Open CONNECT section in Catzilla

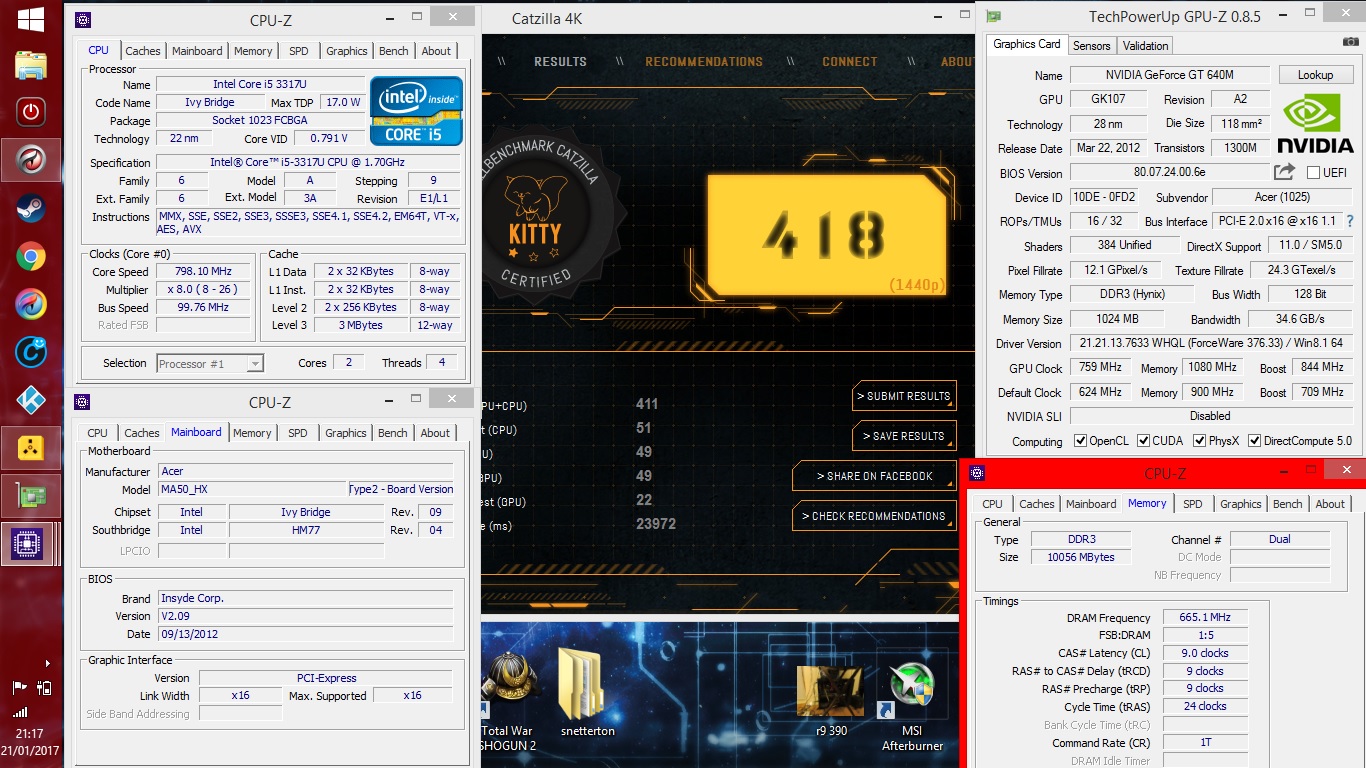pyautogui.click(x=850, y=62)
